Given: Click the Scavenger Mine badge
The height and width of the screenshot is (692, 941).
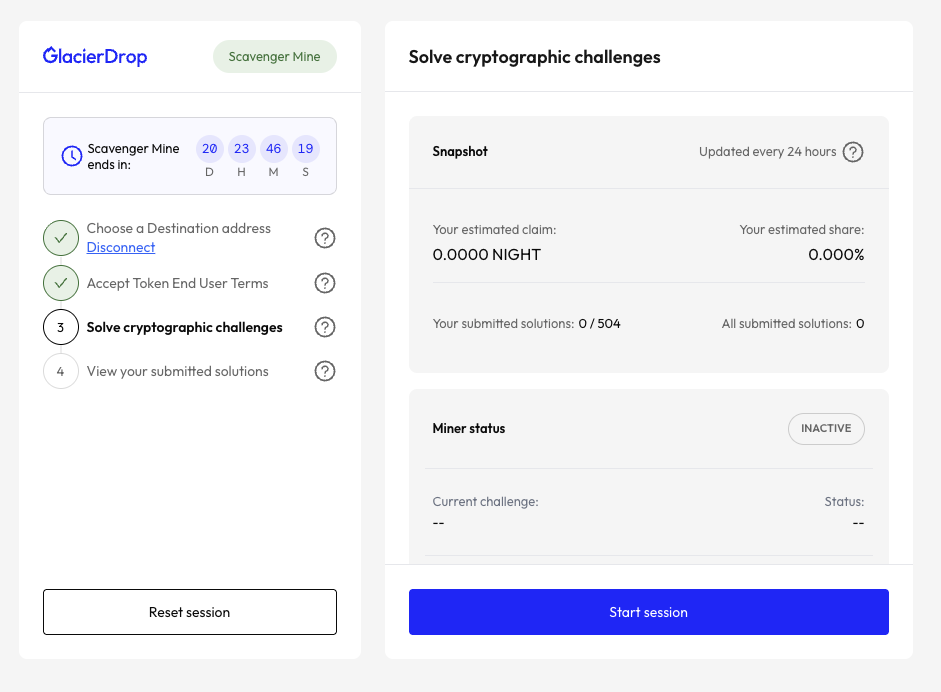Looking at the screenshot, I should (x=274, y=57).
